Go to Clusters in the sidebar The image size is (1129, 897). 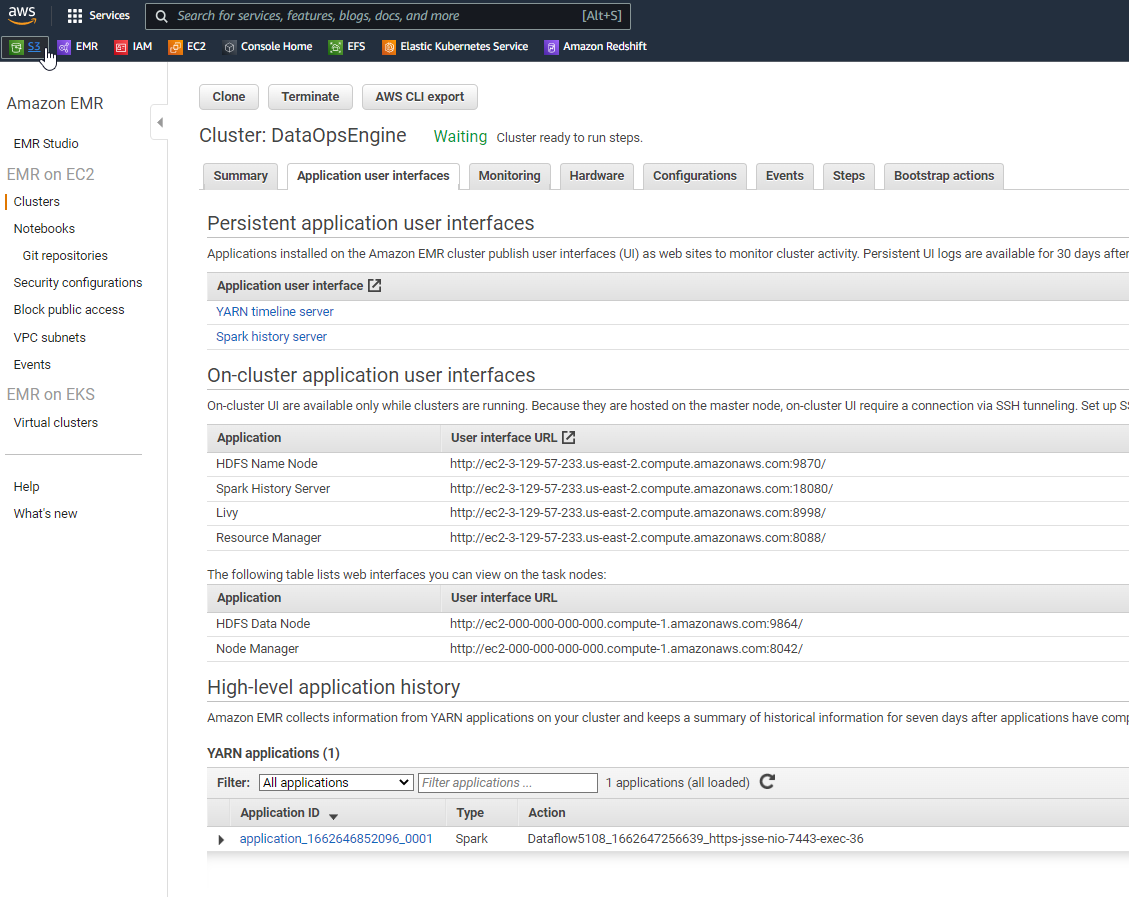pos(37,202)
